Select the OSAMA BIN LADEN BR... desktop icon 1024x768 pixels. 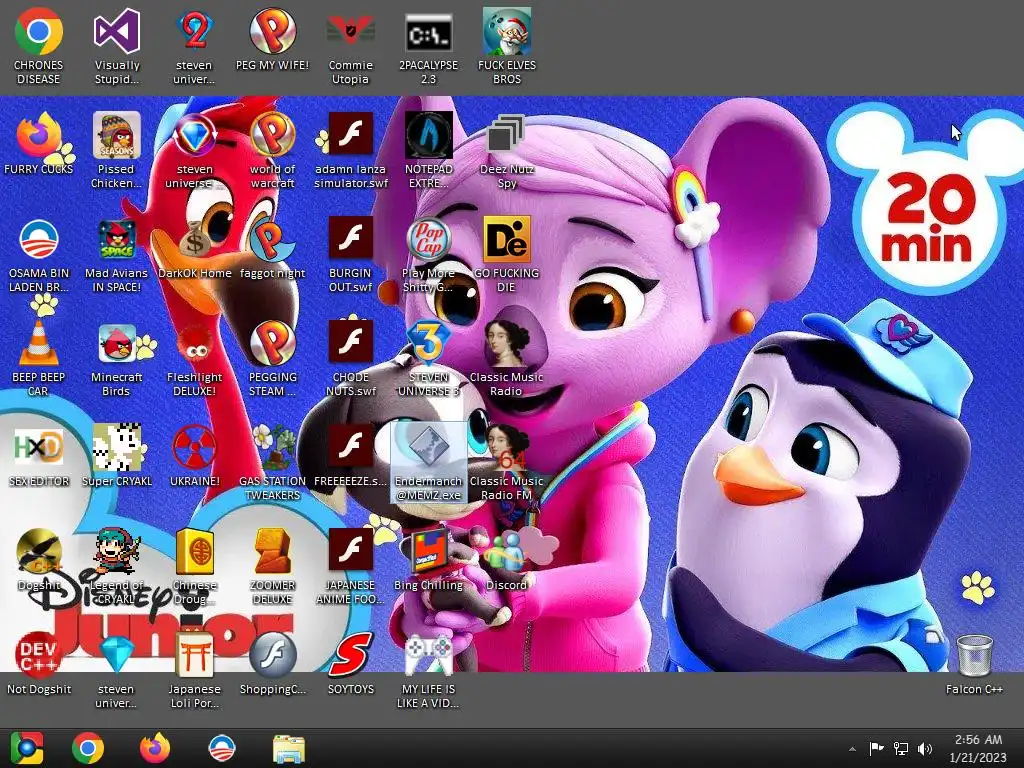pyautogui.click(x=39, y=254)
